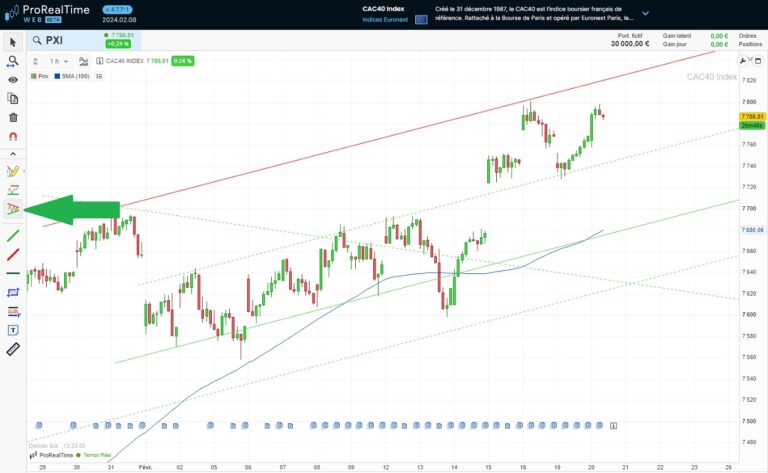Click the Indices Euronext link
The height and width of the screenshot is (473, 768).
click(385, 20)
